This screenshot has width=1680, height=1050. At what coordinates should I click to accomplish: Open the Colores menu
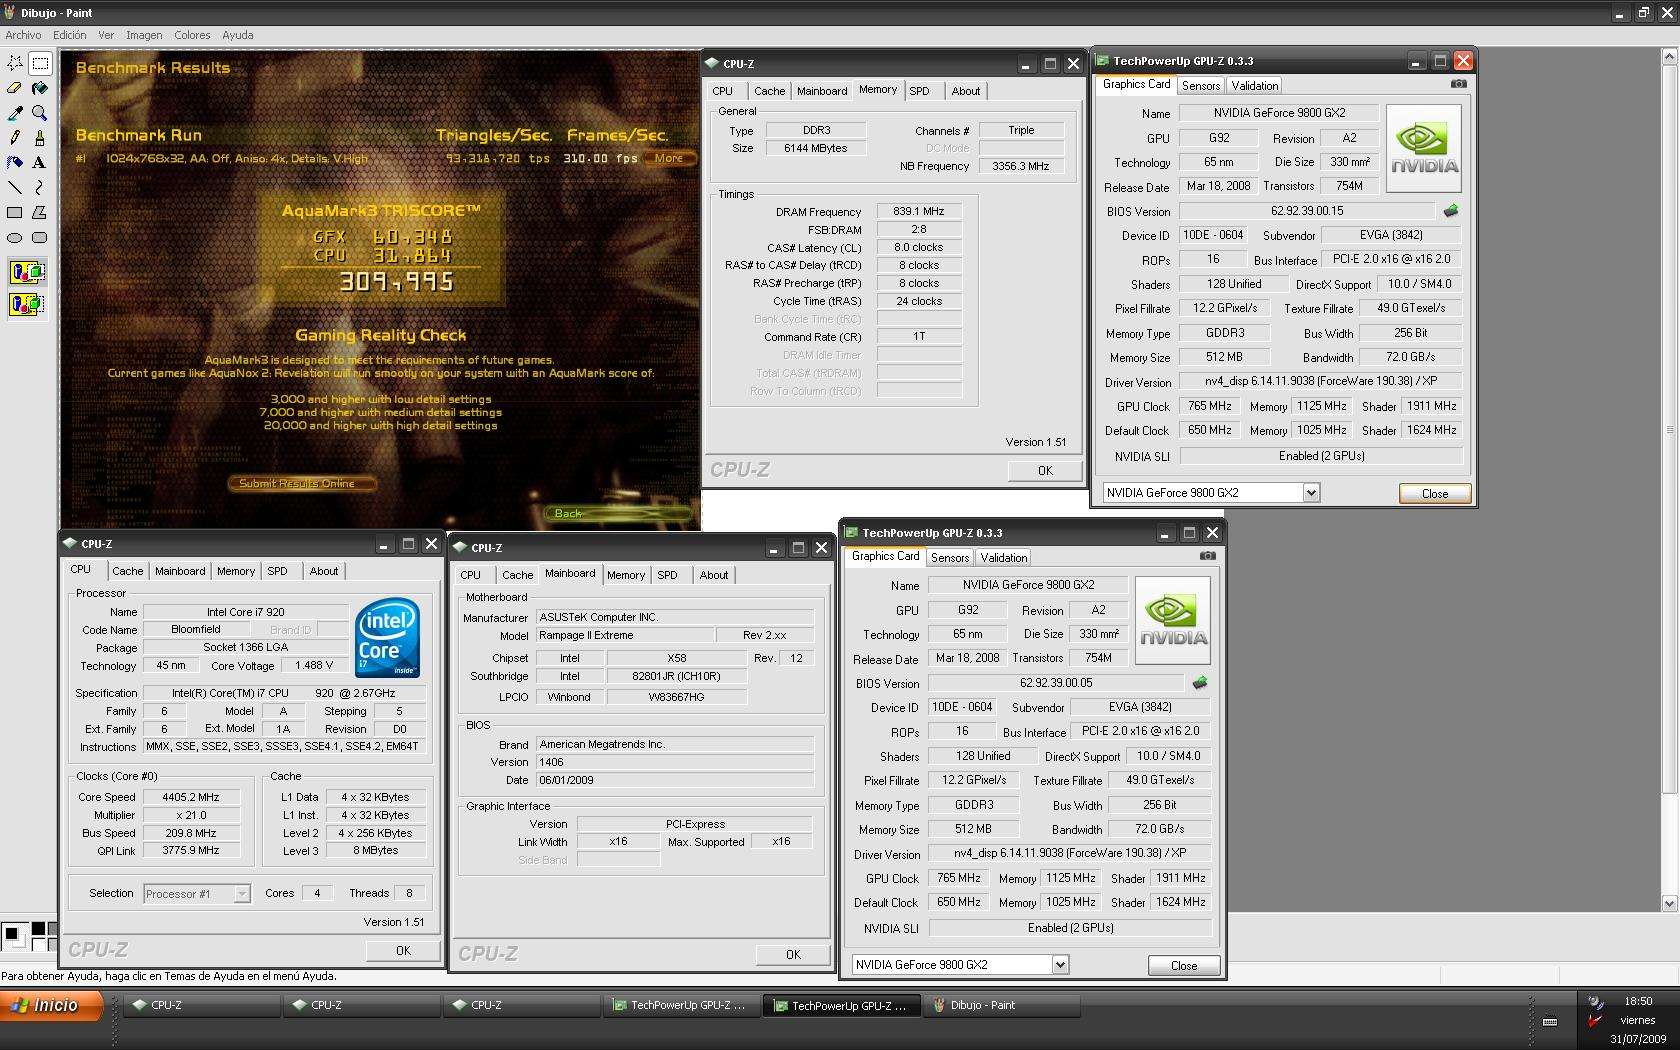pos(192,35)
